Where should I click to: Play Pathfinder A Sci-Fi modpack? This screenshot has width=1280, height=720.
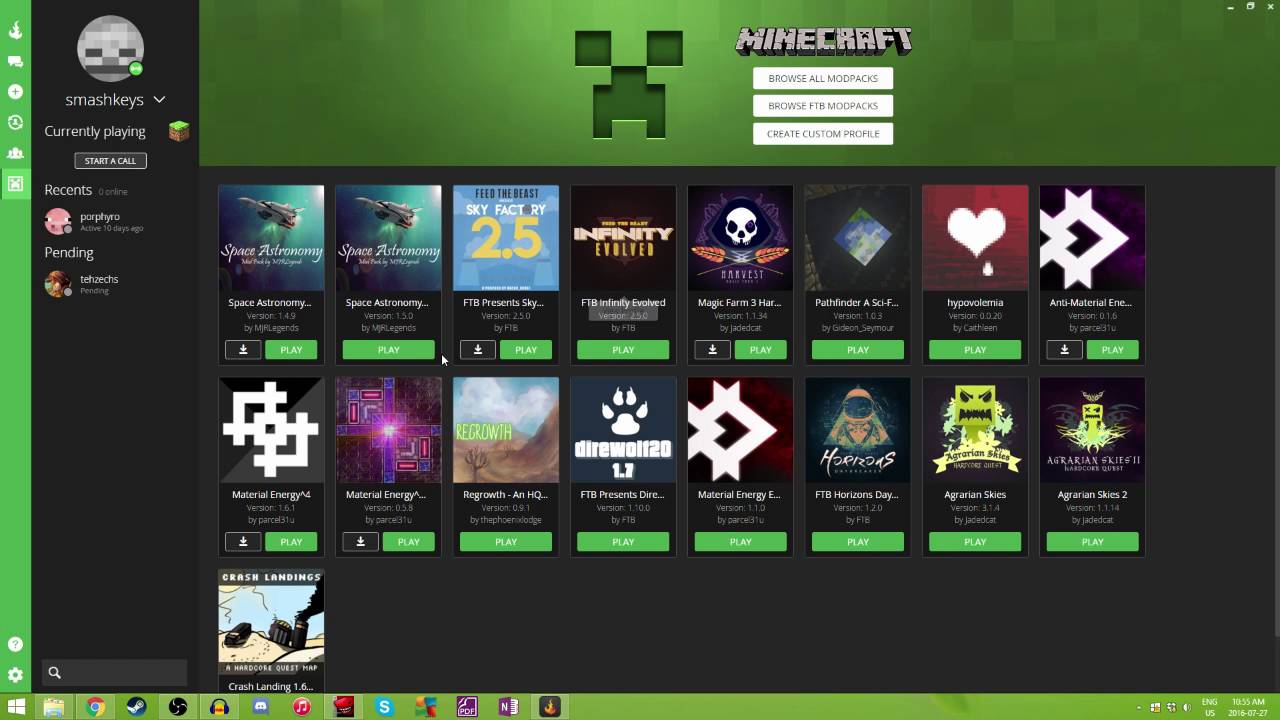coord(858,350)
